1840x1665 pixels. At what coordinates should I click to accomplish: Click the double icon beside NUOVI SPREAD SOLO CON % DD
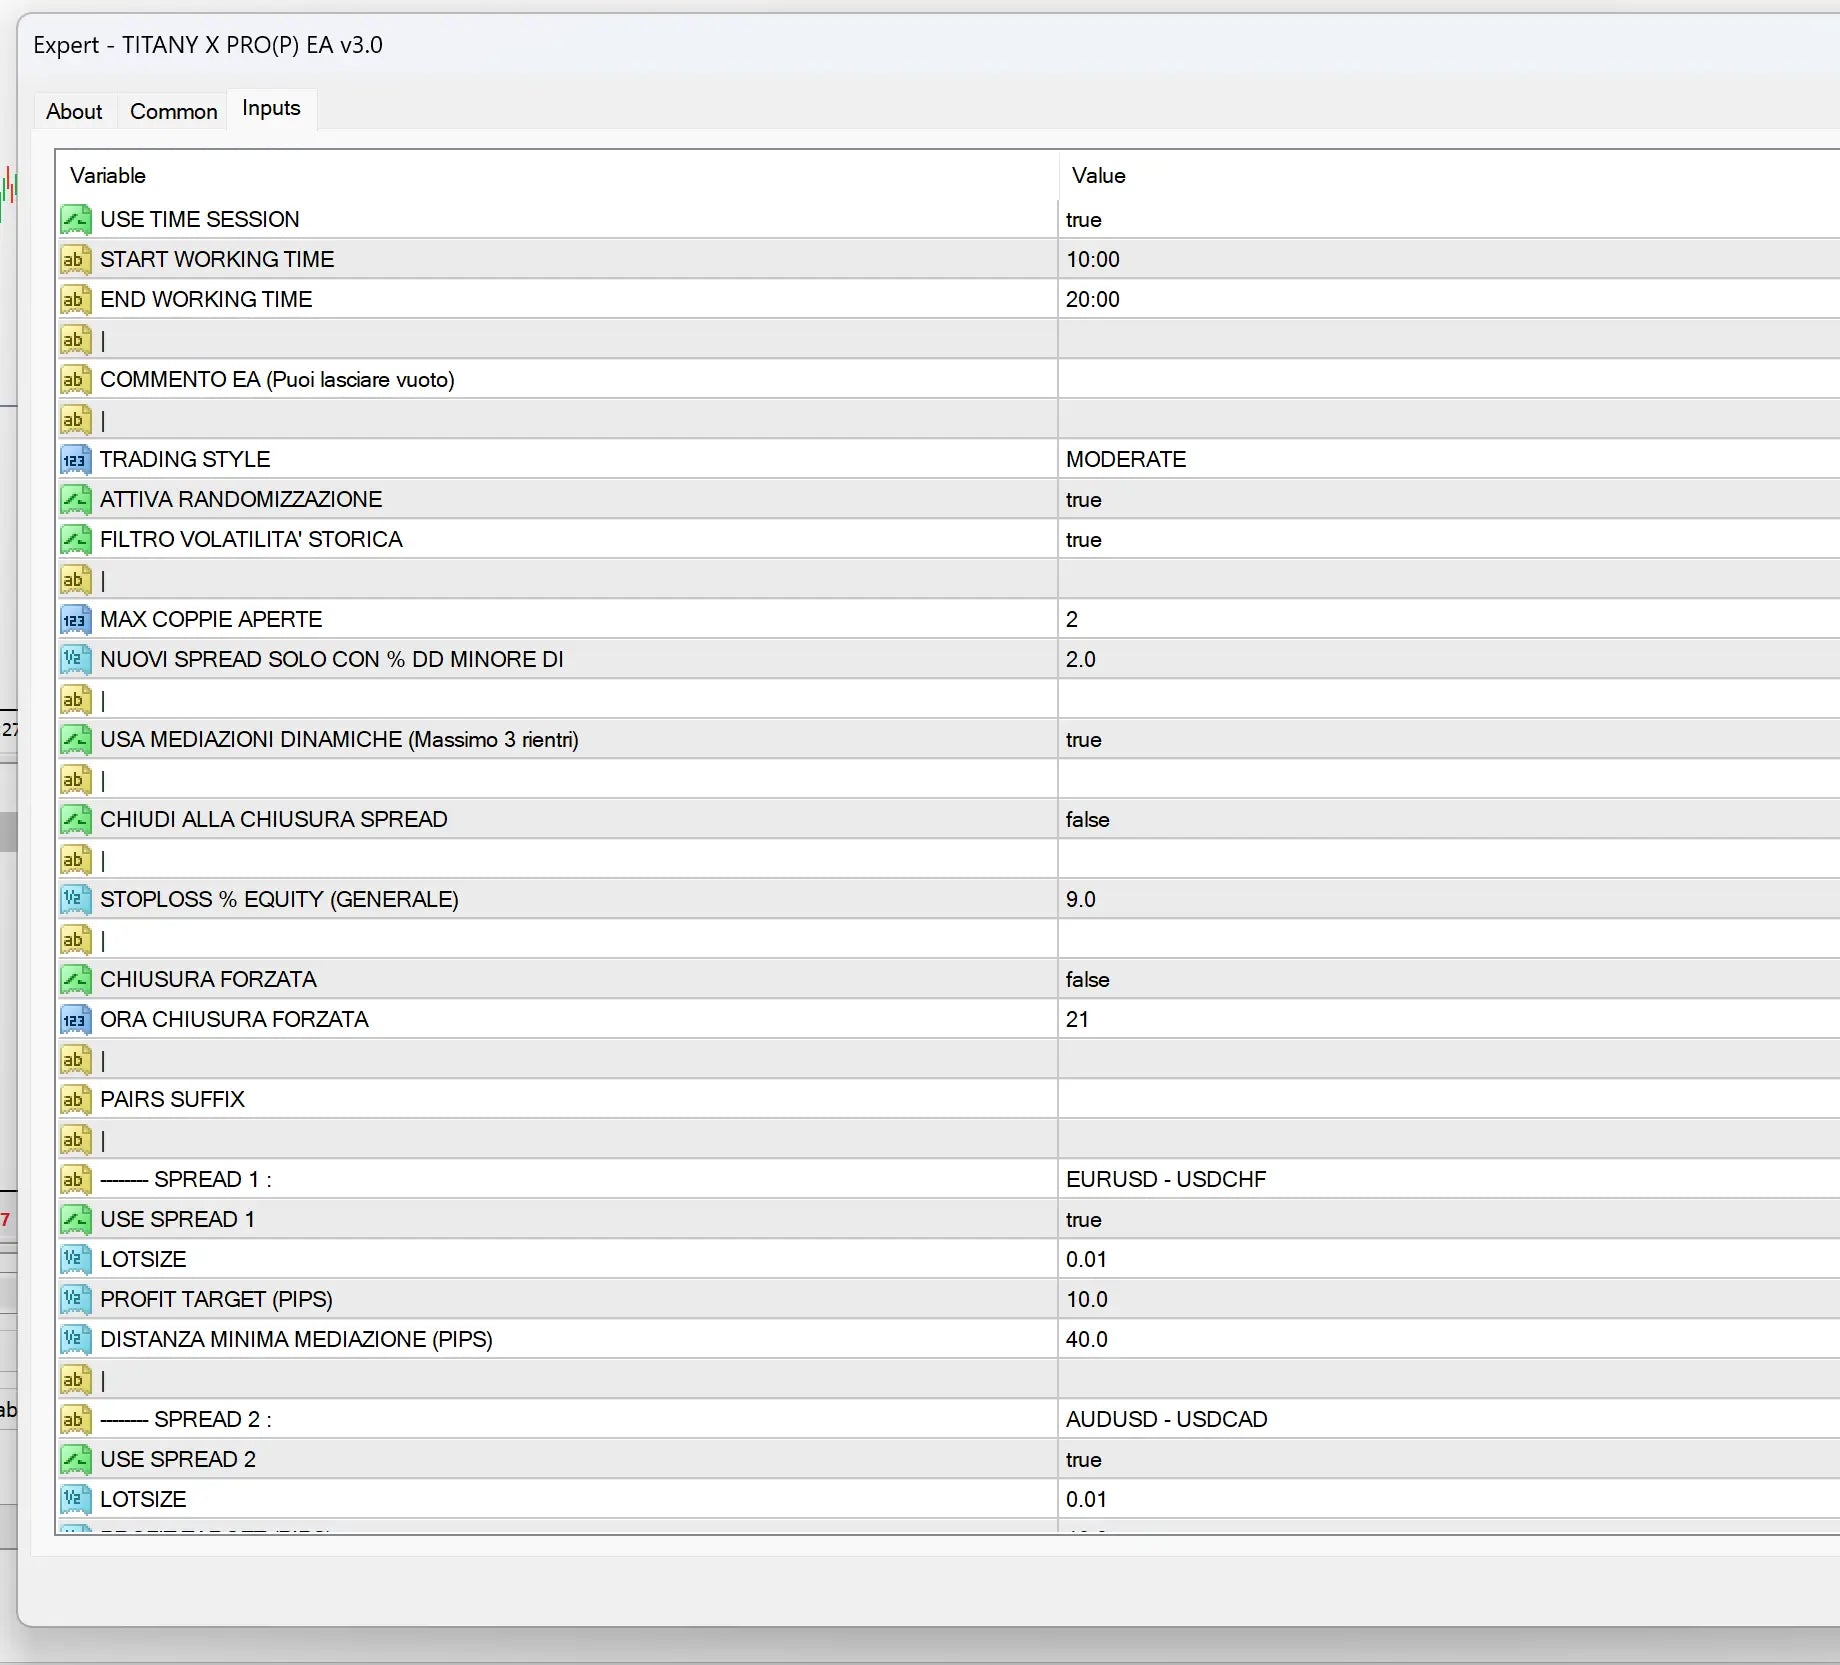75,659
